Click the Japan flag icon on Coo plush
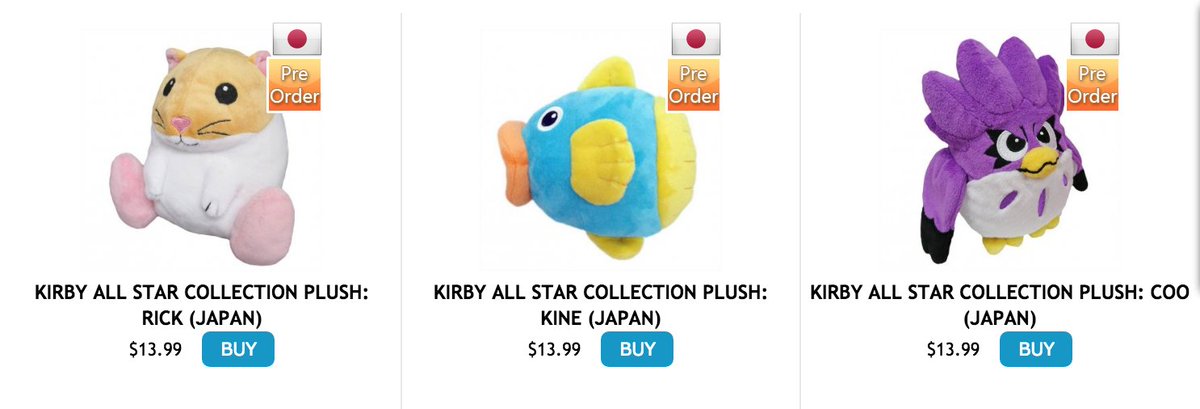The height and width of the screenshot is (409, 1200). [1095, 39]
